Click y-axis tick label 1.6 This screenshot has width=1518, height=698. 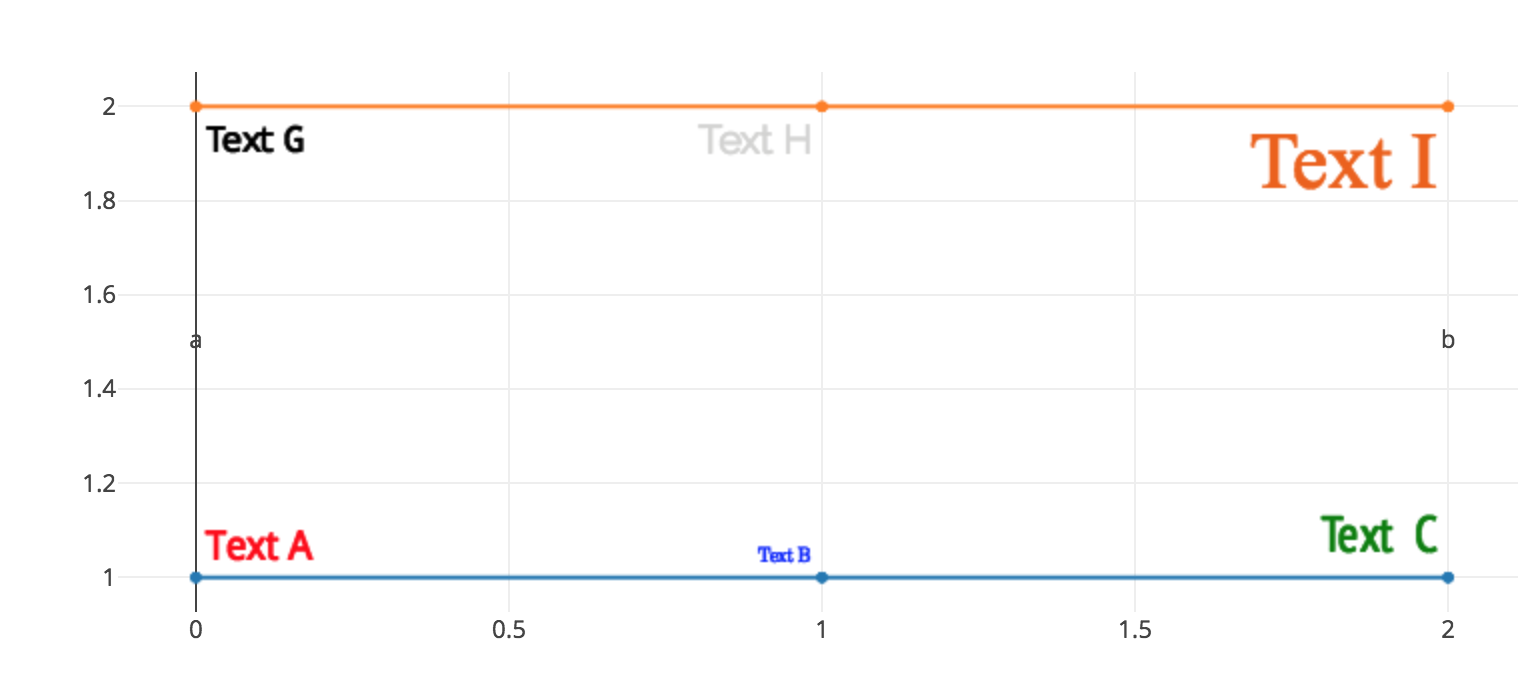point(102,295)
